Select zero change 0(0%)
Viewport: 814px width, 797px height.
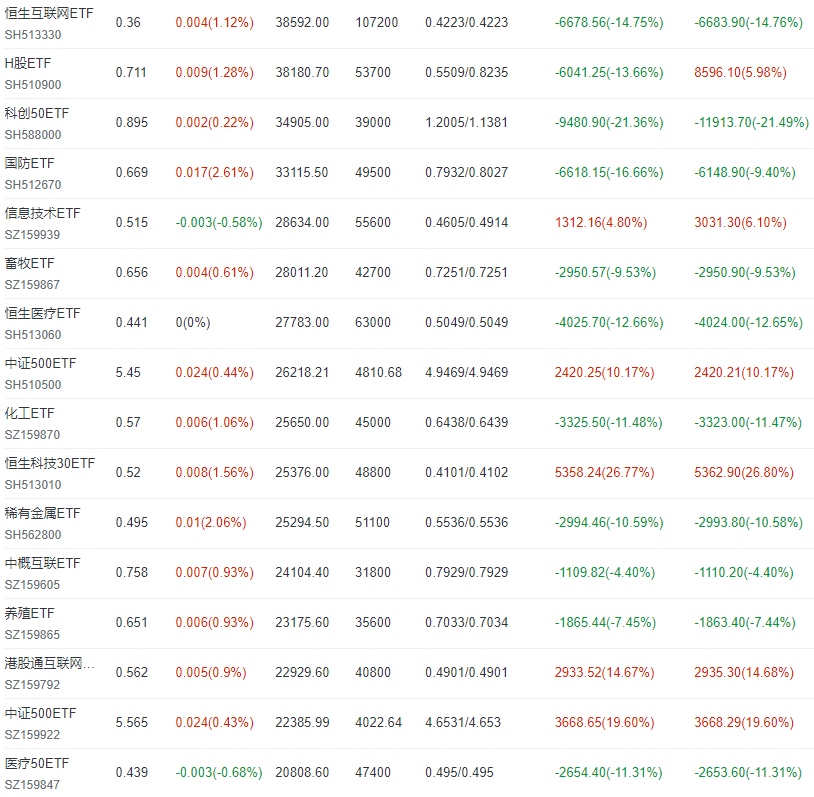[x=193, y=322]
